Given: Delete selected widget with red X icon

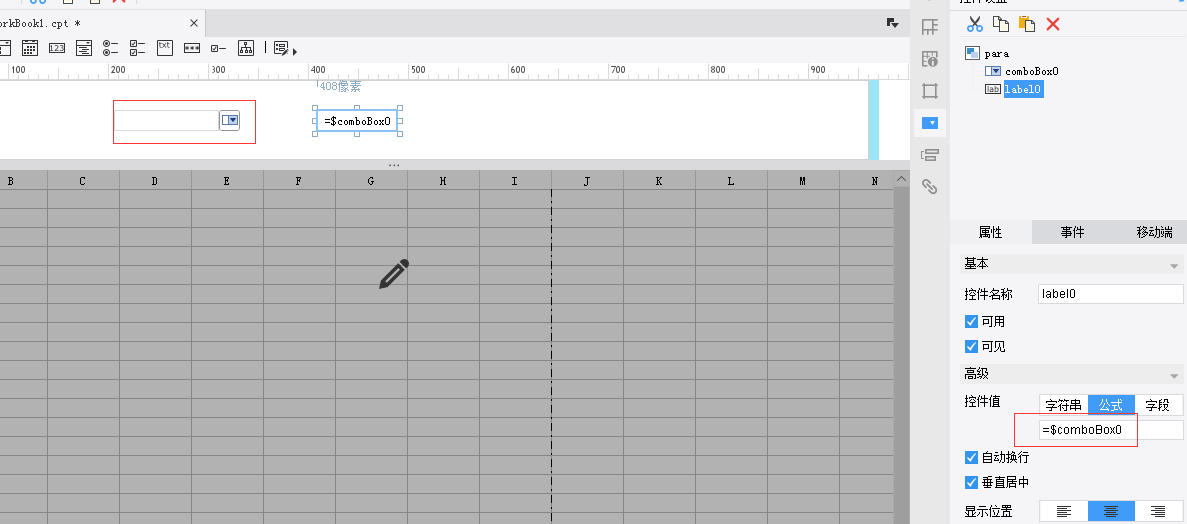Looking at the screenshot, I should [x=1052, y=24].
